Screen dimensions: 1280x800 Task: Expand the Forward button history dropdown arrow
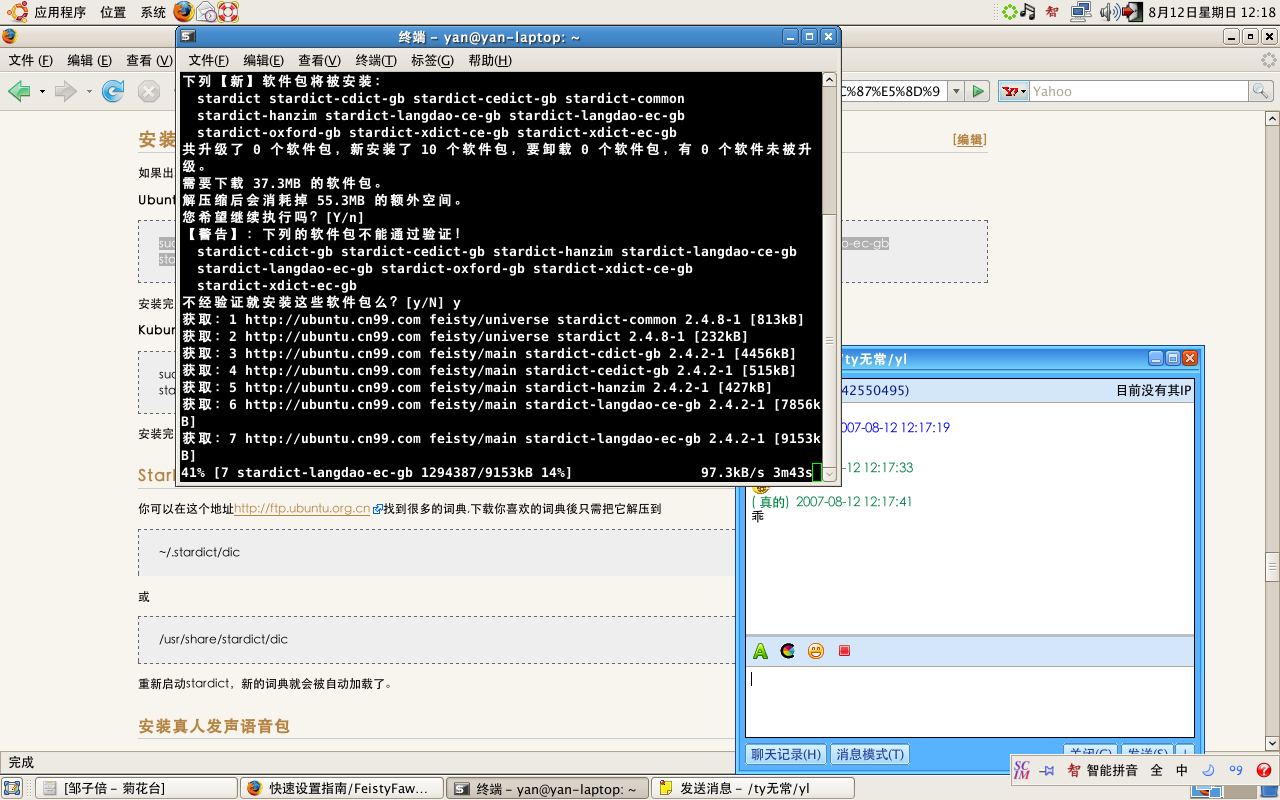point(88,91)
